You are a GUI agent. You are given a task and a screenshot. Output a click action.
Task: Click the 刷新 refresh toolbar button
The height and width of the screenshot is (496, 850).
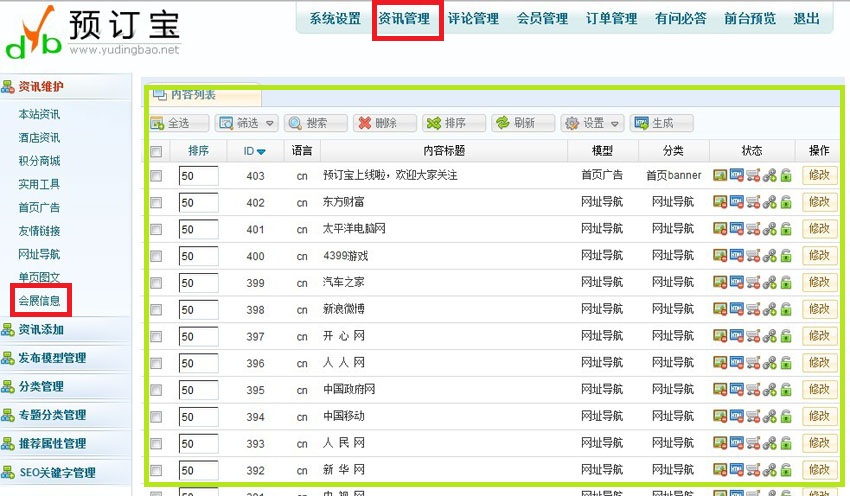pyautogui.click(x=524, y=123)
